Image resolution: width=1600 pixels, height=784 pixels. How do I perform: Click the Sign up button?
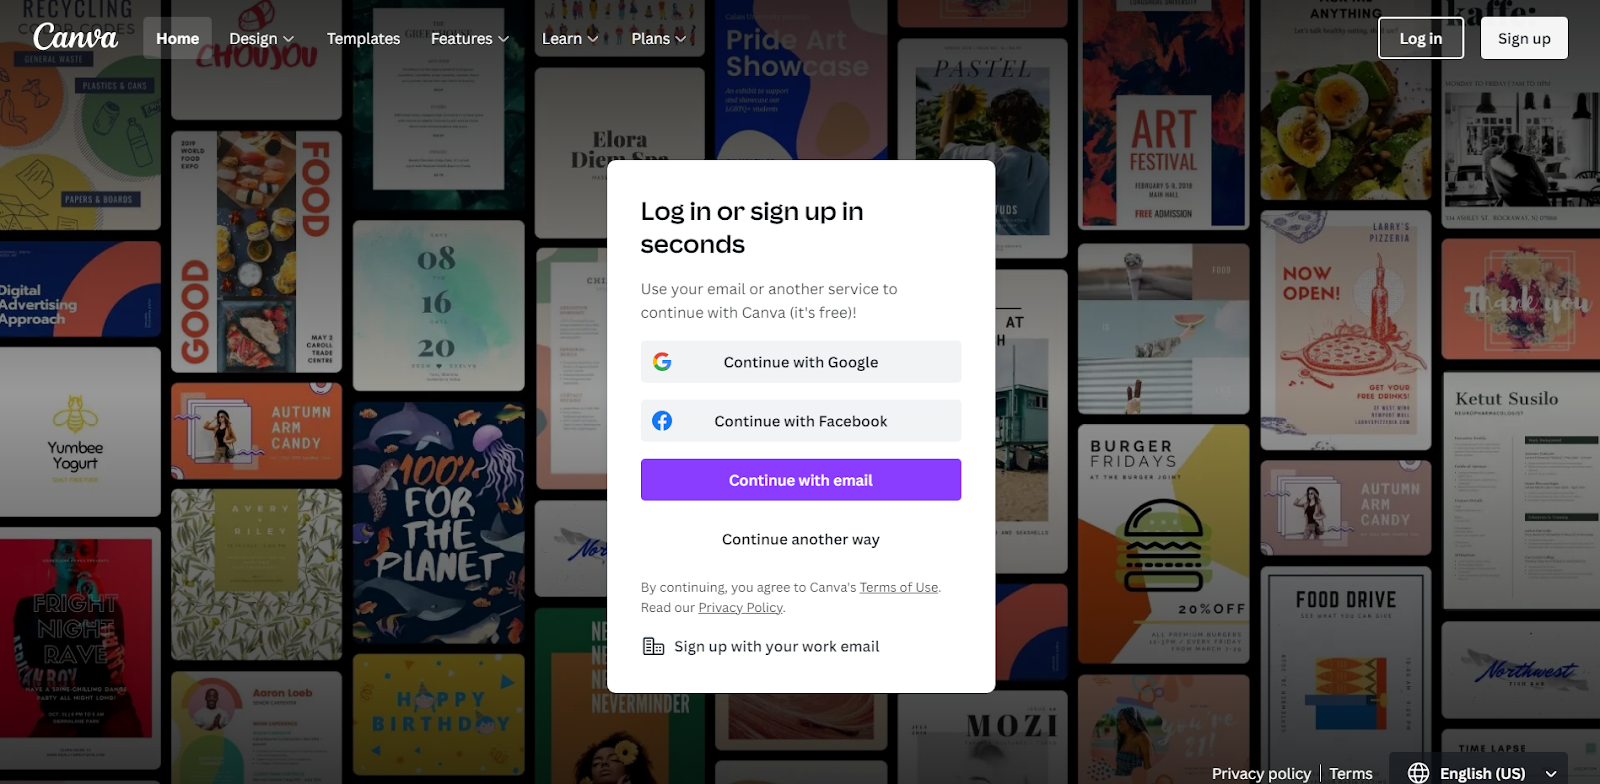1524,38
